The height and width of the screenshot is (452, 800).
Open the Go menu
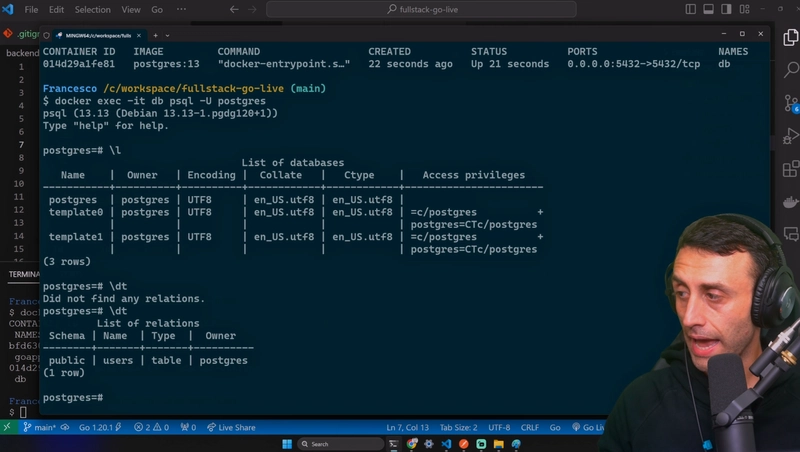point(157,10)
